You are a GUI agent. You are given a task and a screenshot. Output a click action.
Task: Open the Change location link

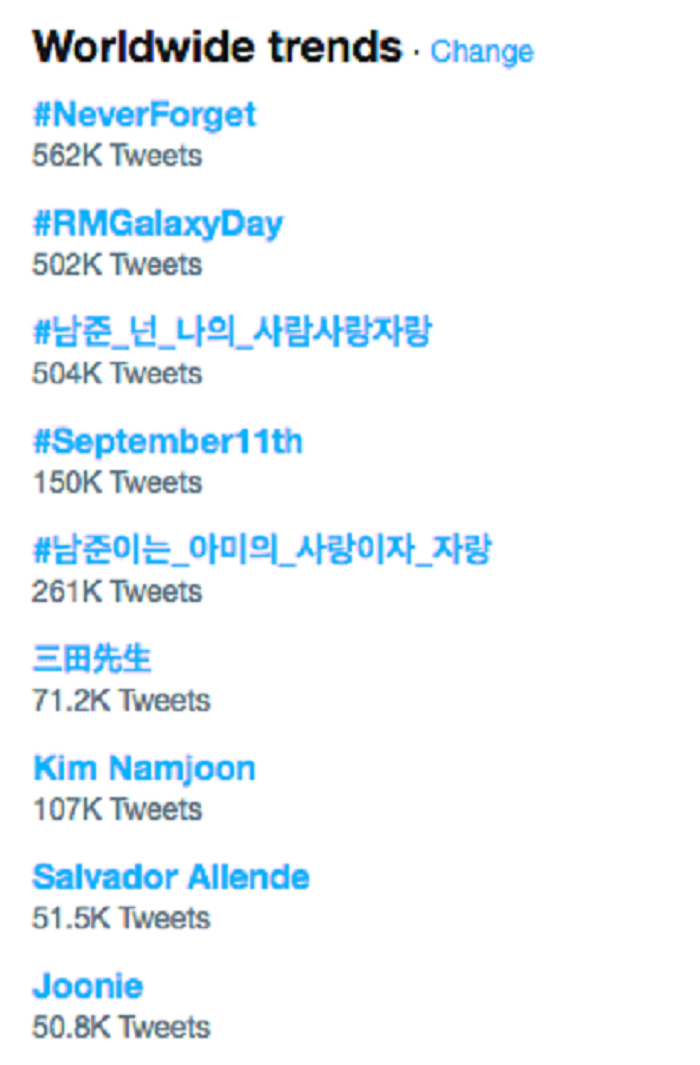(481, 51)
